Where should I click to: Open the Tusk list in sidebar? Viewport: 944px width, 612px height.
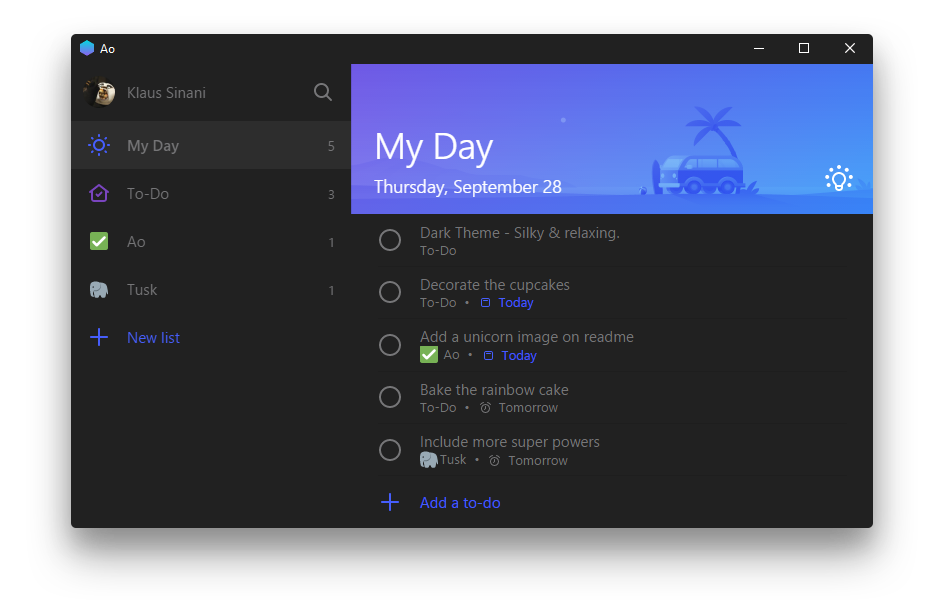(x=211, y=289)
